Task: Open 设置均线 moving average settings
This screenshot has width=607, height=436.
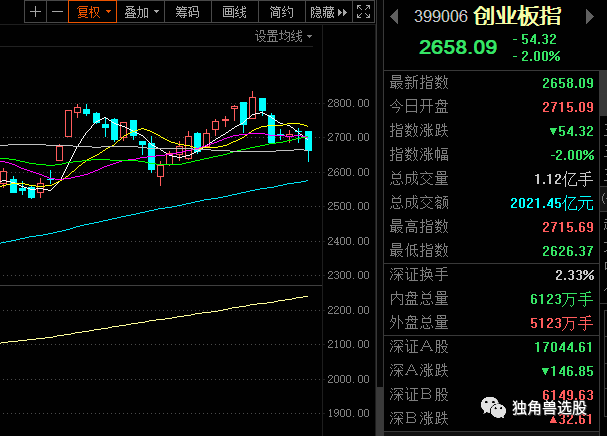Action: pos(283,36)
